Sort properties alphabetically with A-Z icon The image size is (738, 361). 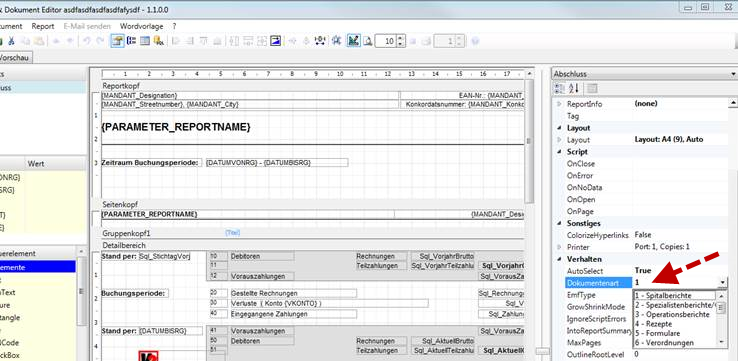pos(574,88)
